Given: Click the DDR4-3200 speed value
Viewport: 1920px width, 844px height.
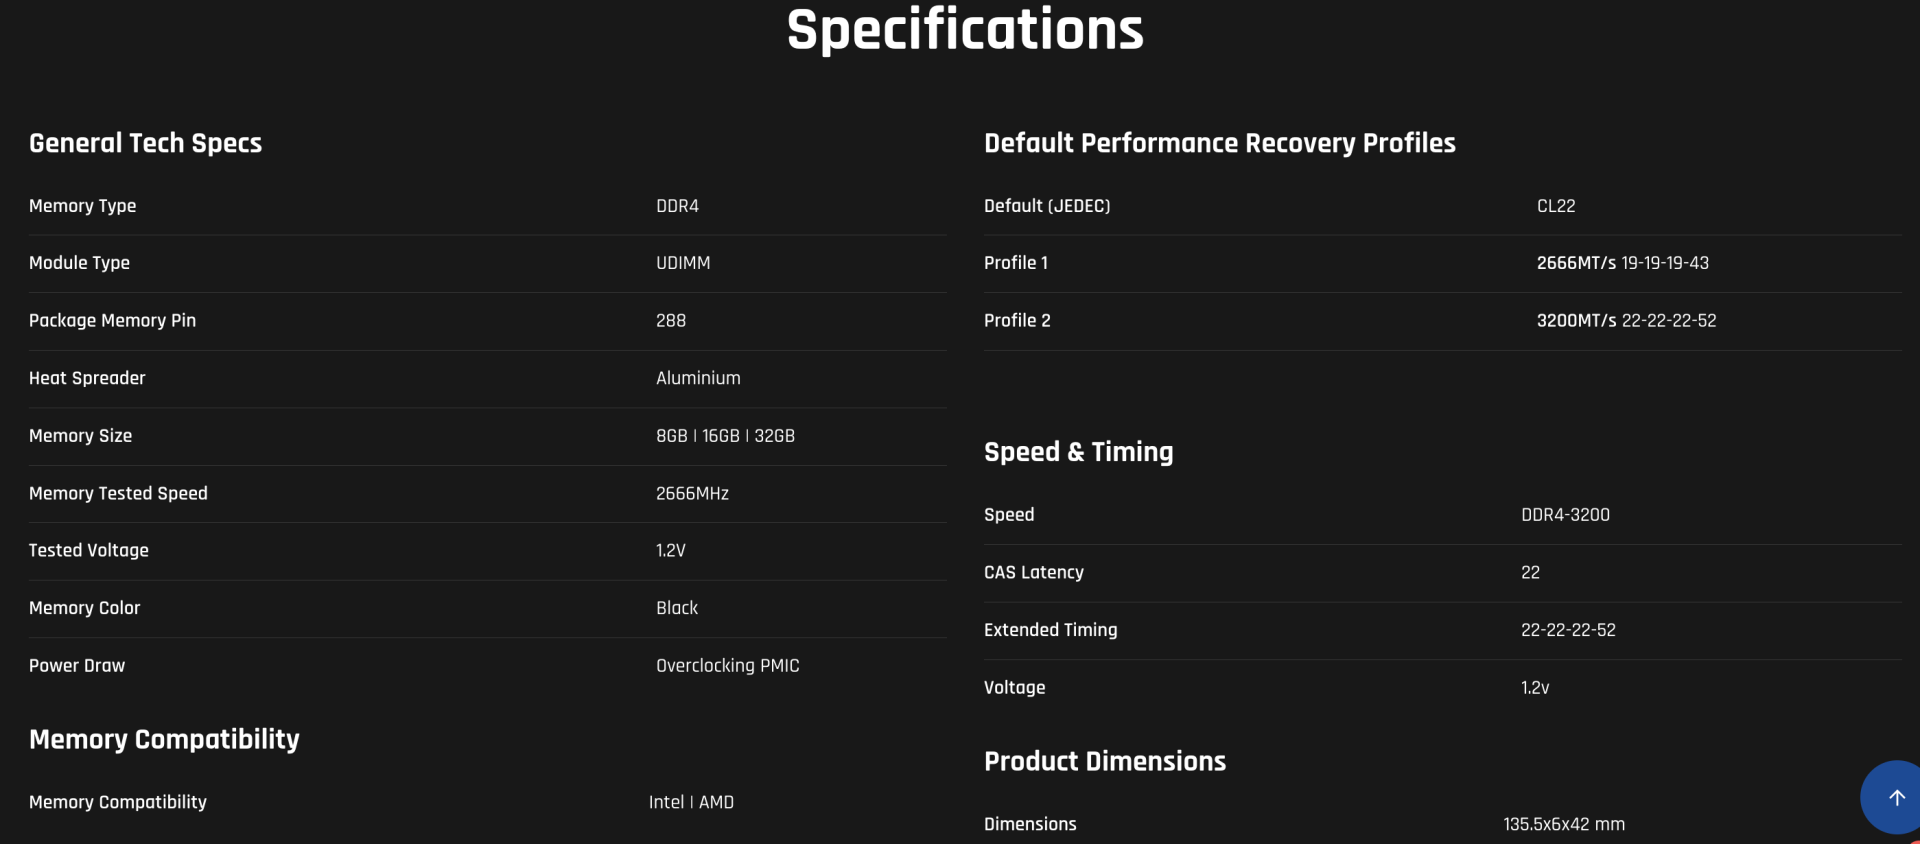Looking at the screenshot, I should [x=1565, y=515].
